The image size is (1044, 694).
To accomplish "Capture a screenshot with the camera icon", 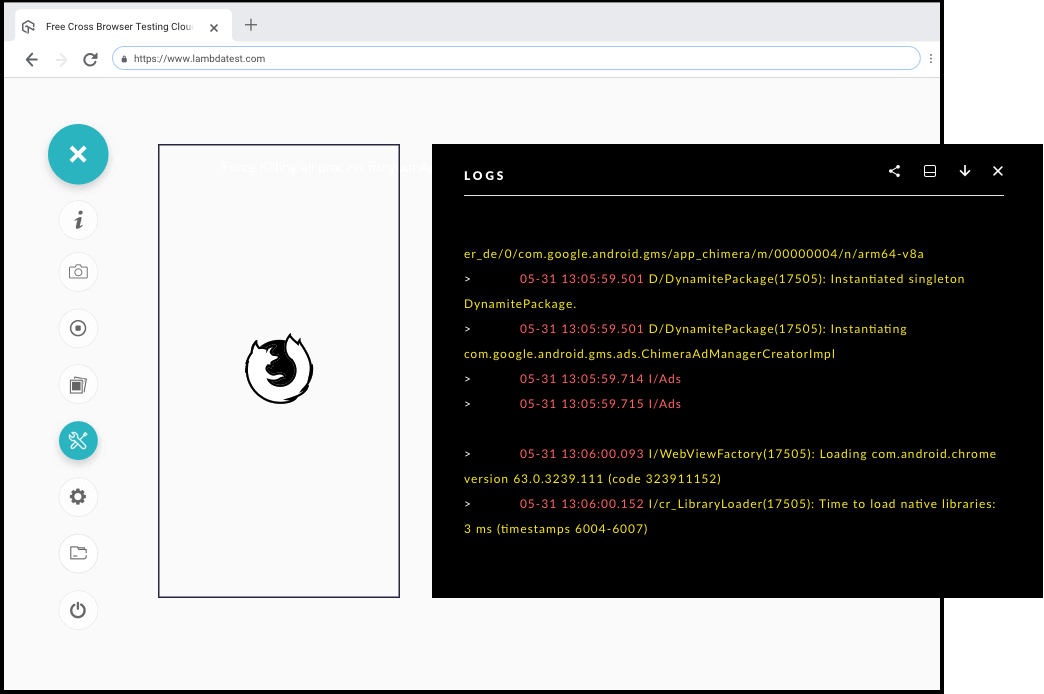I will click(78, 272).
